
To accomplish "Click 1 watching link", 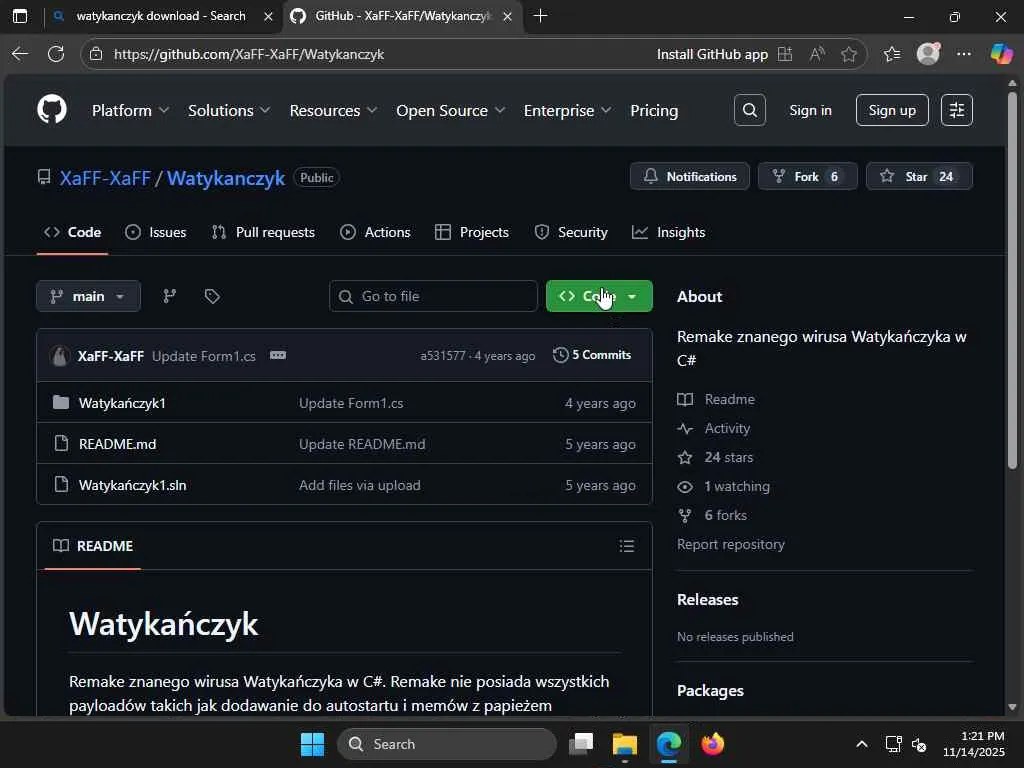I will (737, 487).
